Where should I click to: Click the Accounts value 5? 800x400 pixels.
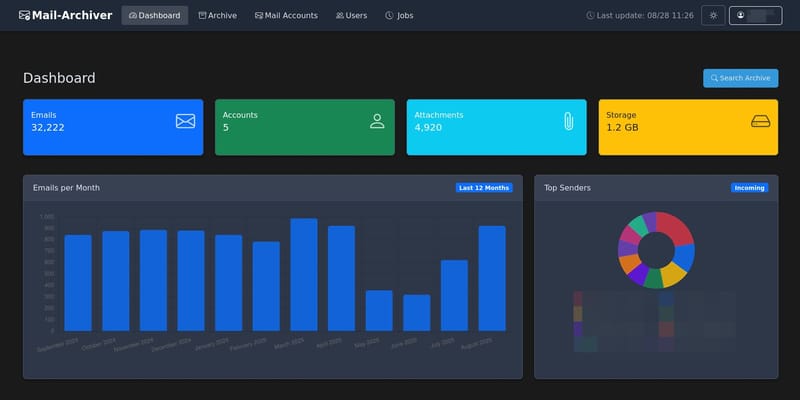[226, 128]
